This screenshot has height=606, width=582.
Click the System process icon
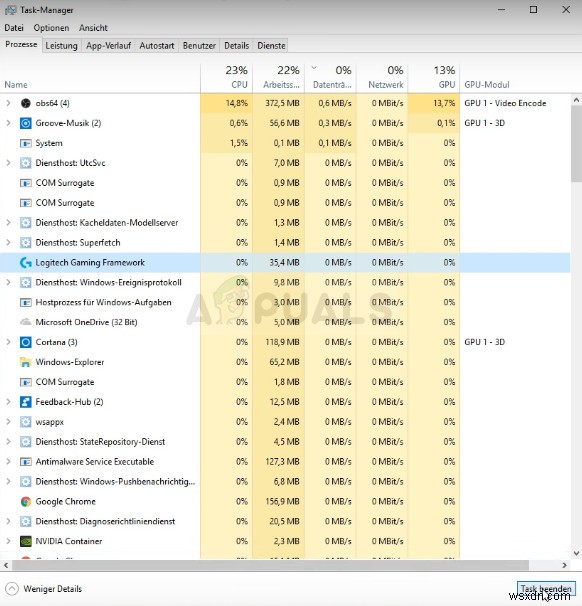pyautogui.click(x=26, y=143)
